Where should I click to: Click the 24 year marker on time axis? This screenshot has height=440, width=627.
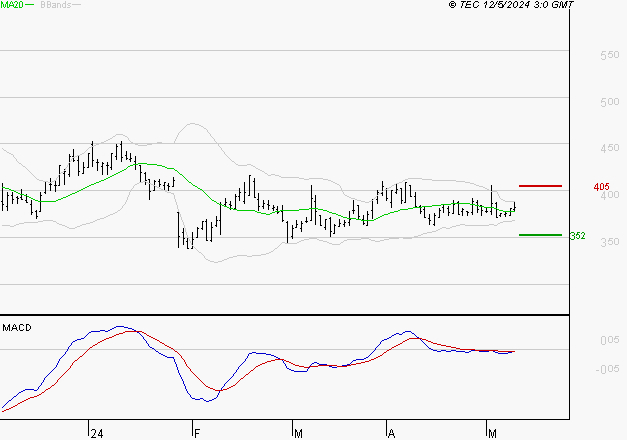click(x=97, y=434)
